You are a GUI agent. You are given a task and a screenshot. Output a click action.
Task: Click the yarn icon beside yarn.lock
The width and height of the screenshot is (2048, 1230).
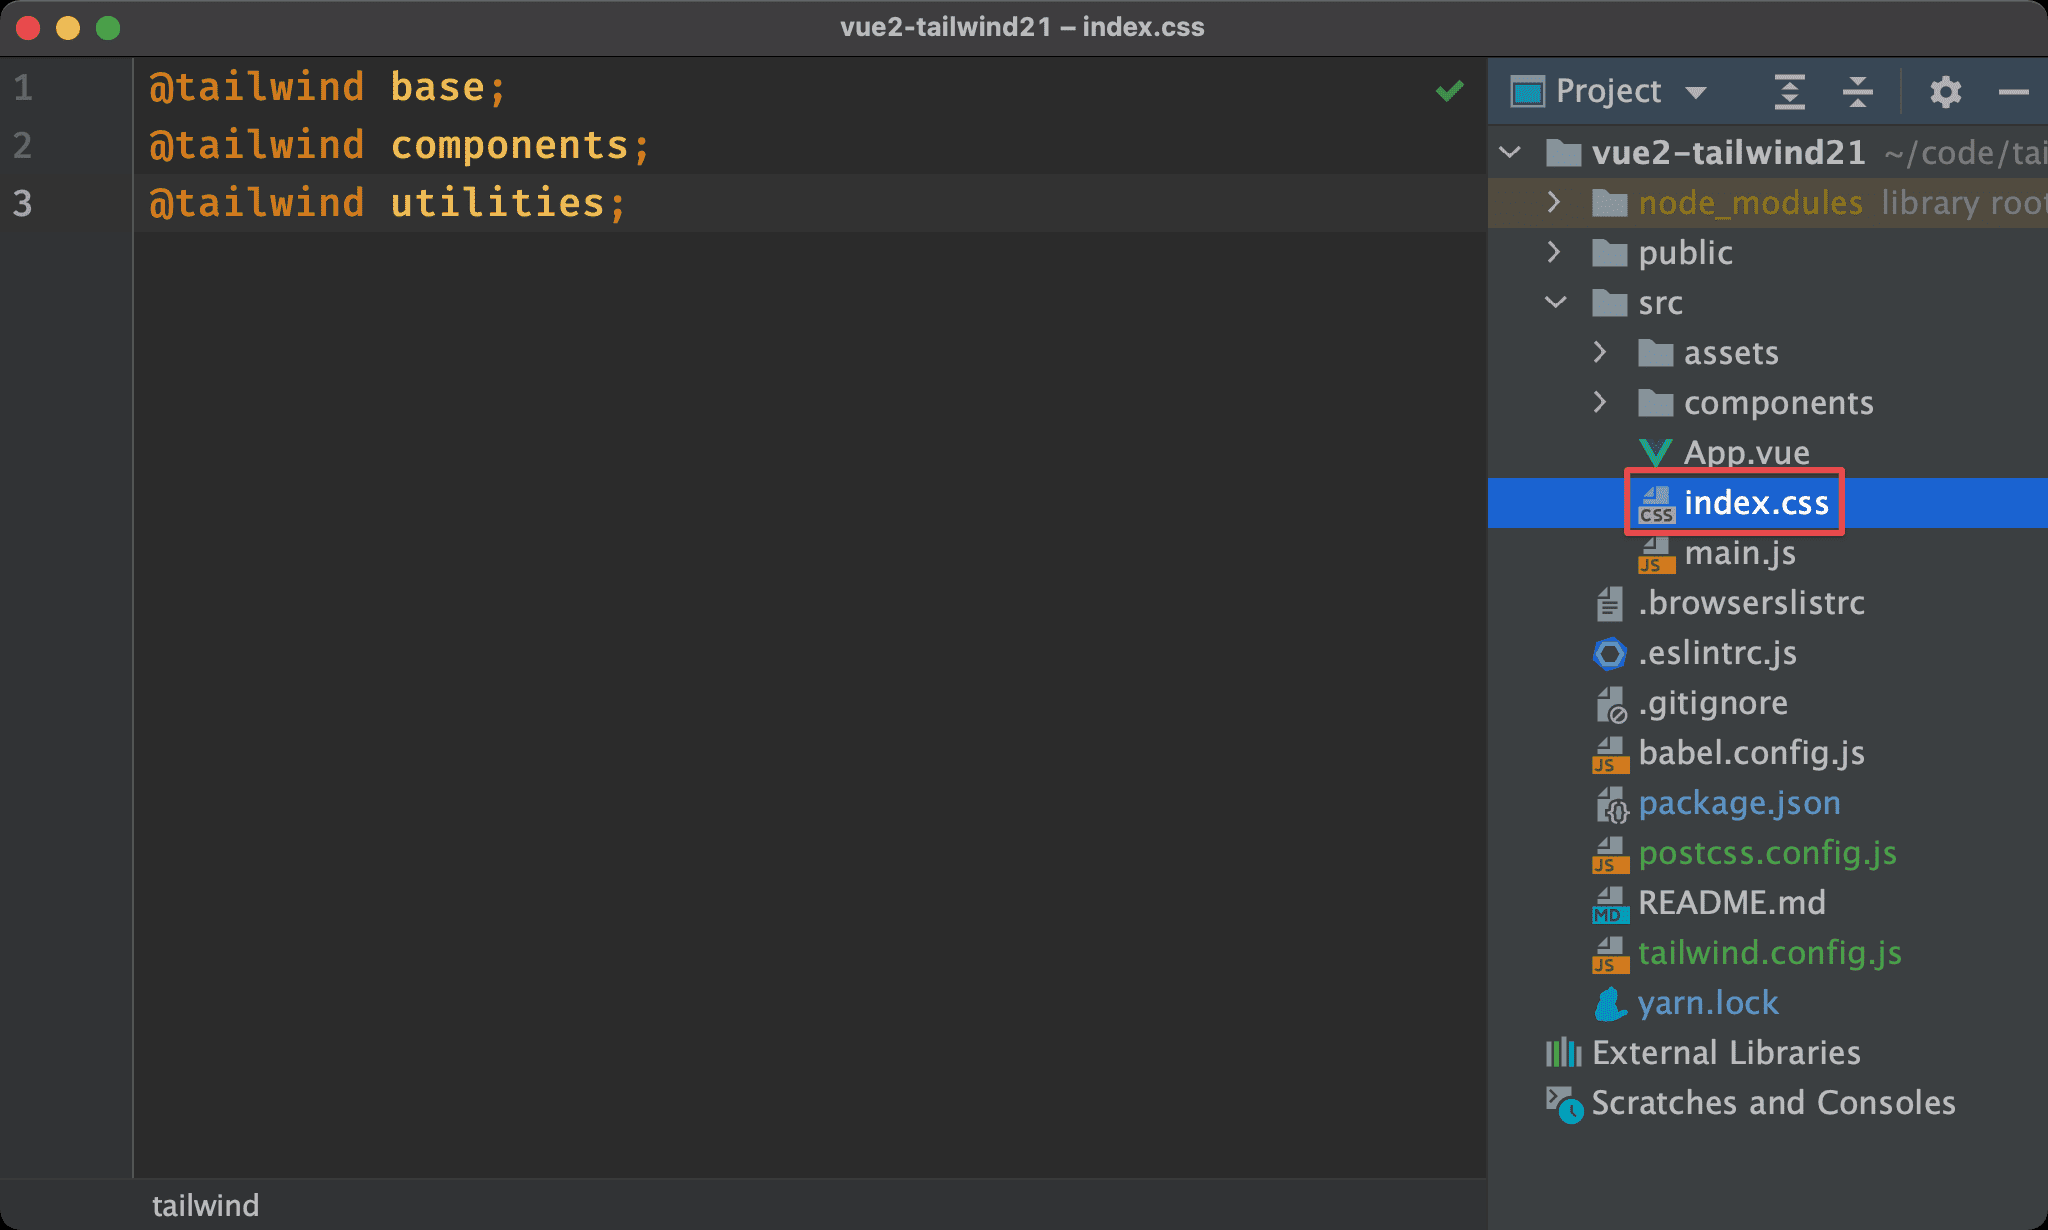pyautogui.click(x=1610, y=1004)
